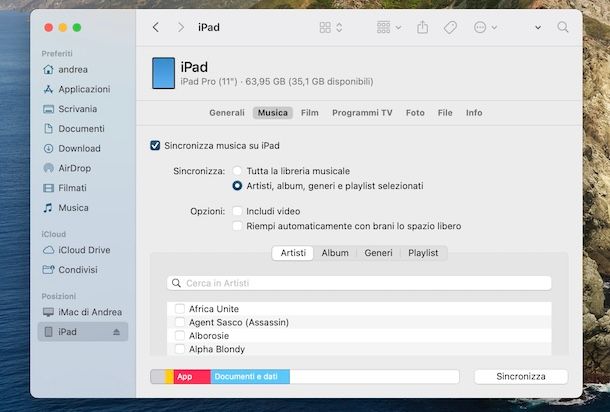Switch to icon grid view

coord(325,27)
